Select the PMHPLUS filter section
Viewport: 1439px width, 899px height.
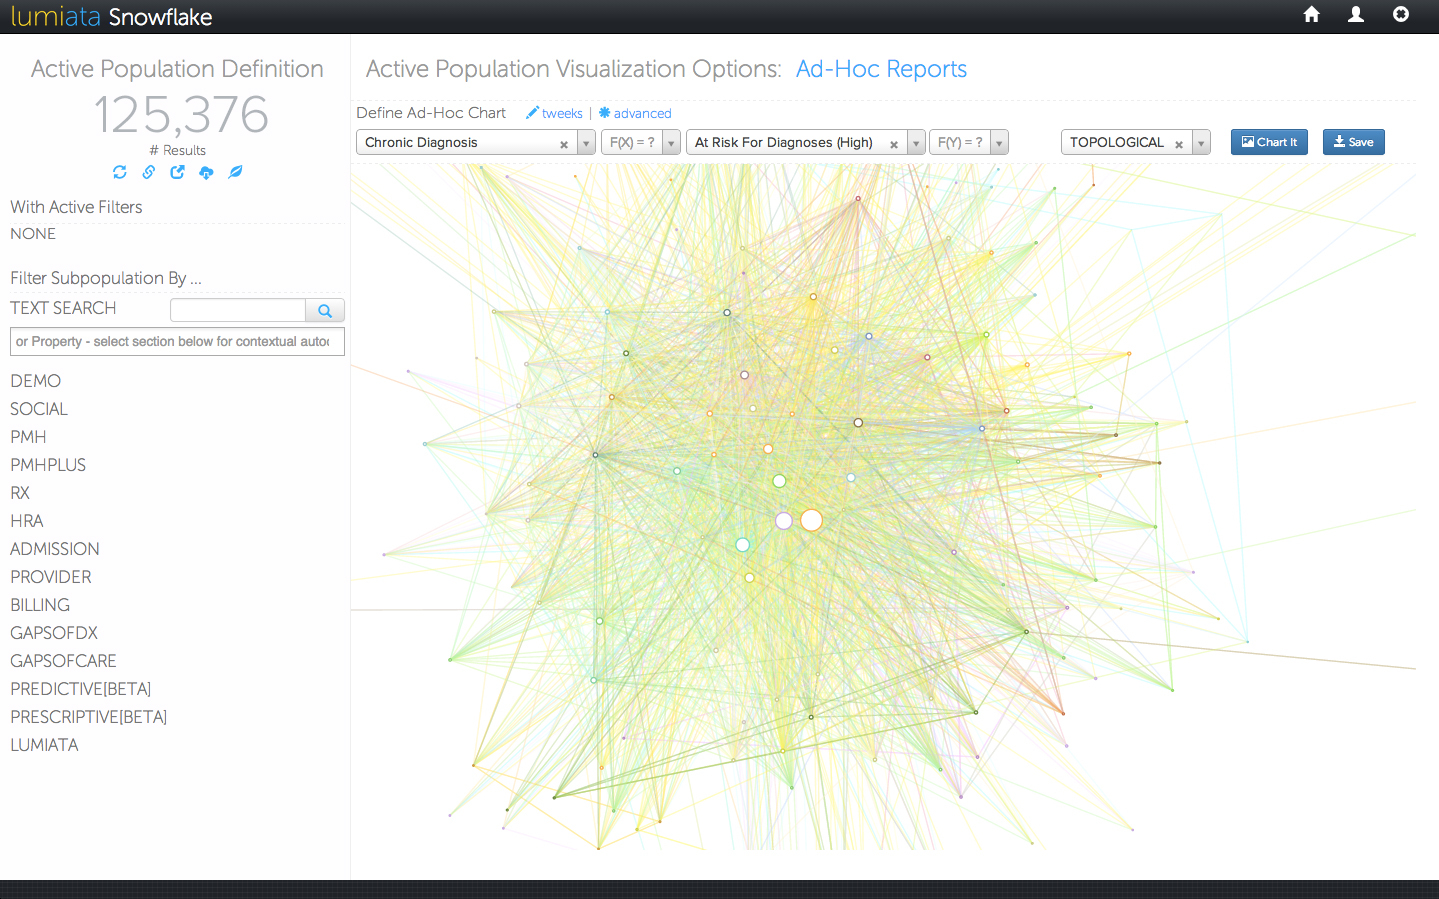48,465
